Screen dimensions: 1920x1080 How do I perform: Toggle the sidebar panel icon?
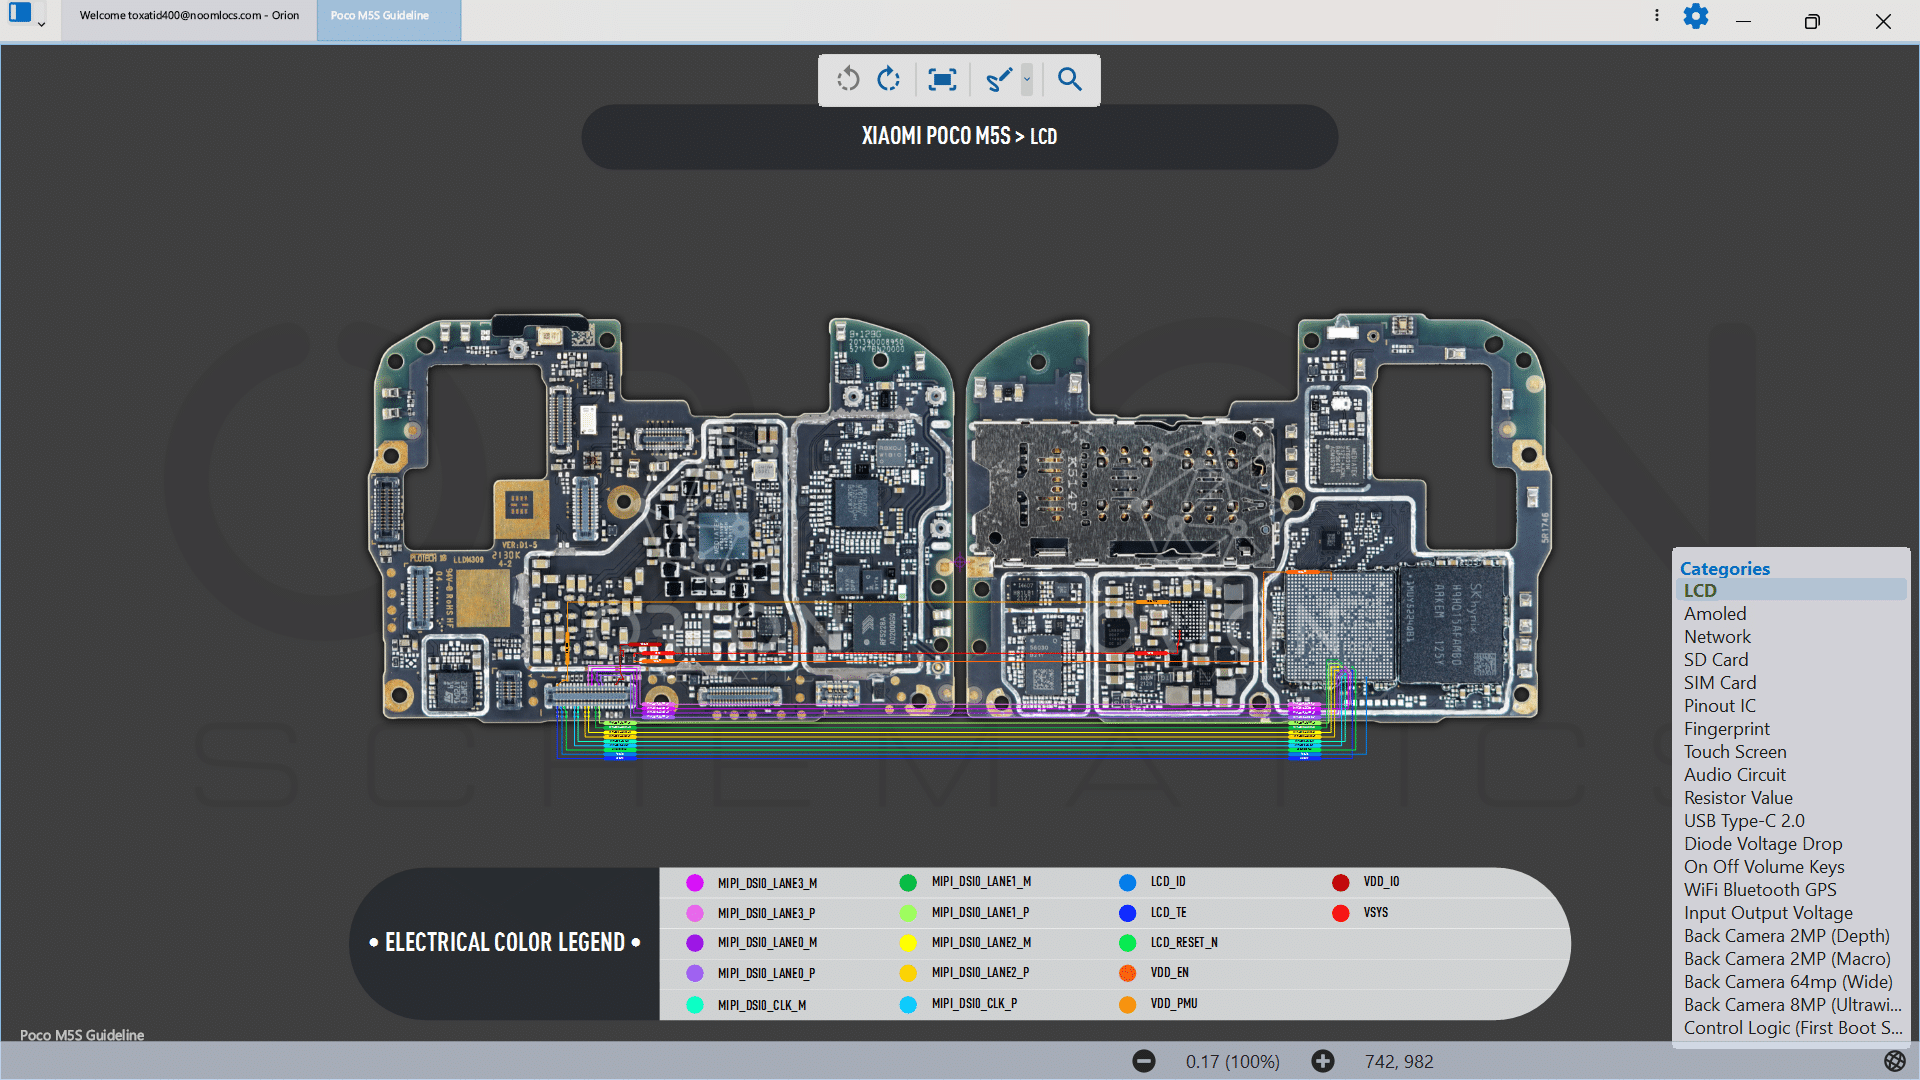[x=20, y=13]
